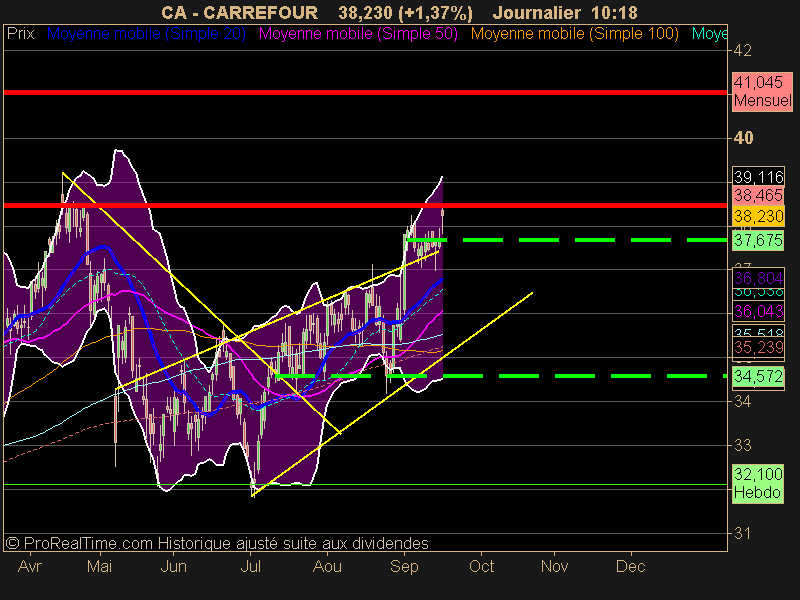Click the "Nov" month on time axis
Image resolution: width=800 pixels, height=600 pixels.
[x=555, y=566]
